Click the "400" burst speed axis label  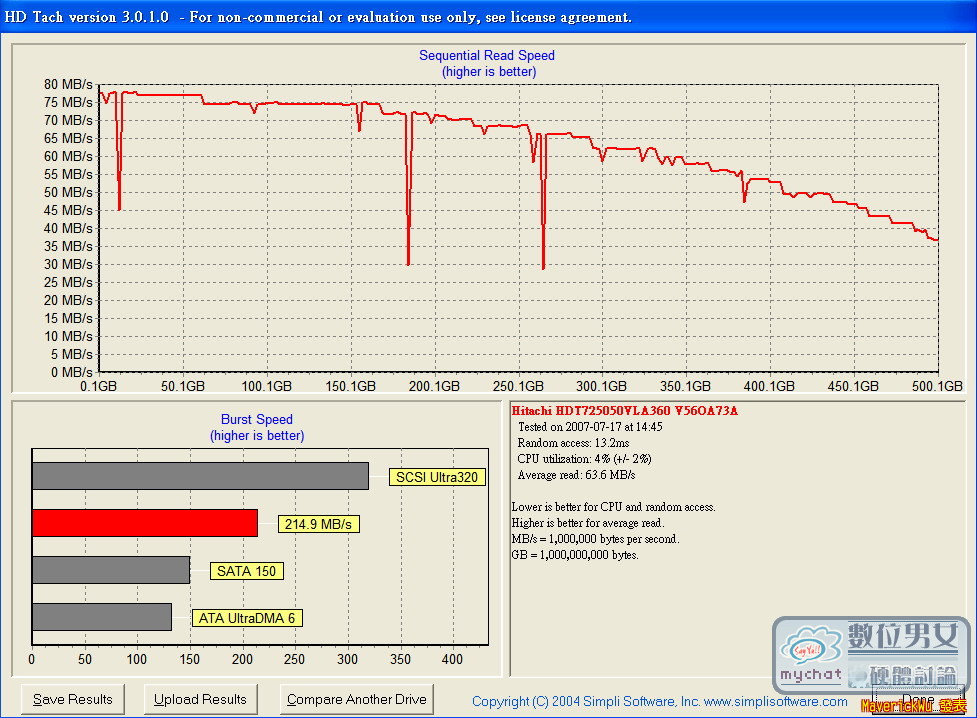[452, 659]
